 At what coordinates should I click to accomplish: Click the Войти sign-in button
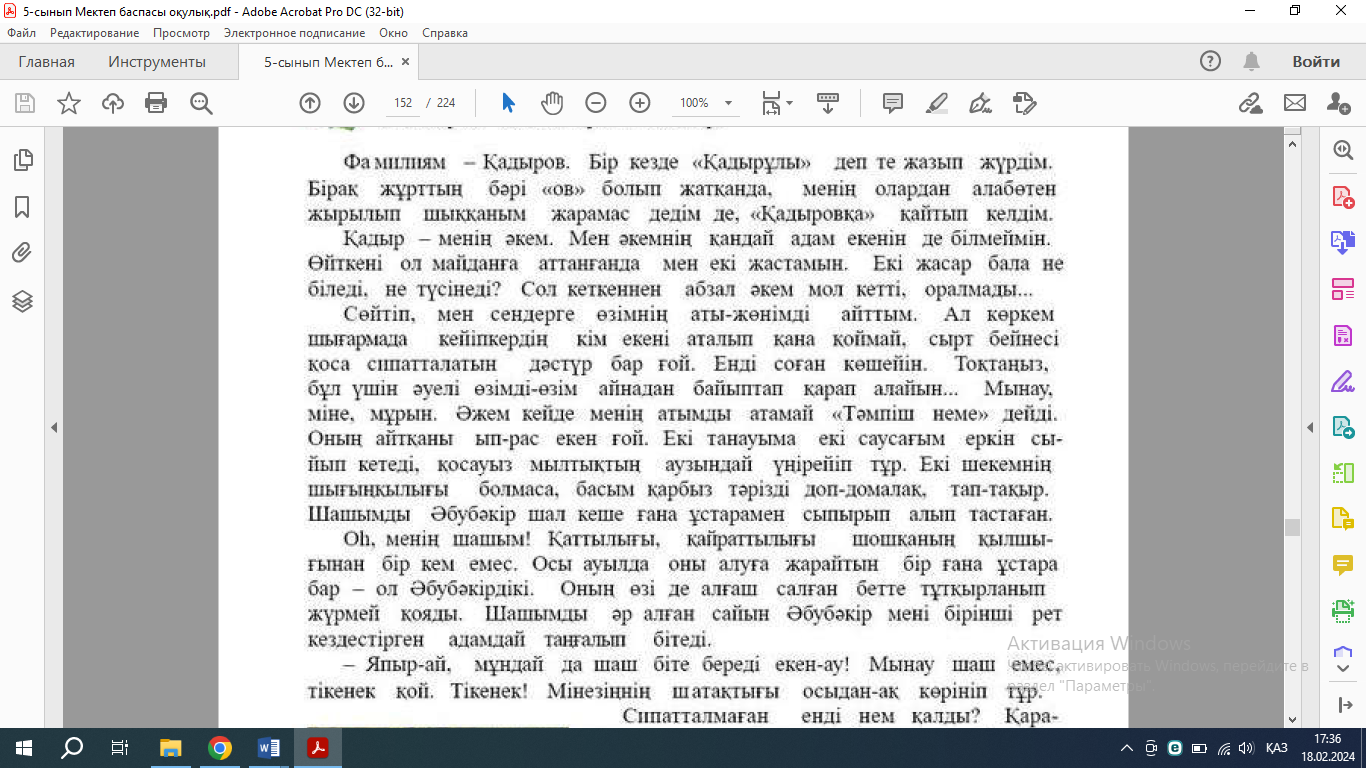pos(1316,62)
